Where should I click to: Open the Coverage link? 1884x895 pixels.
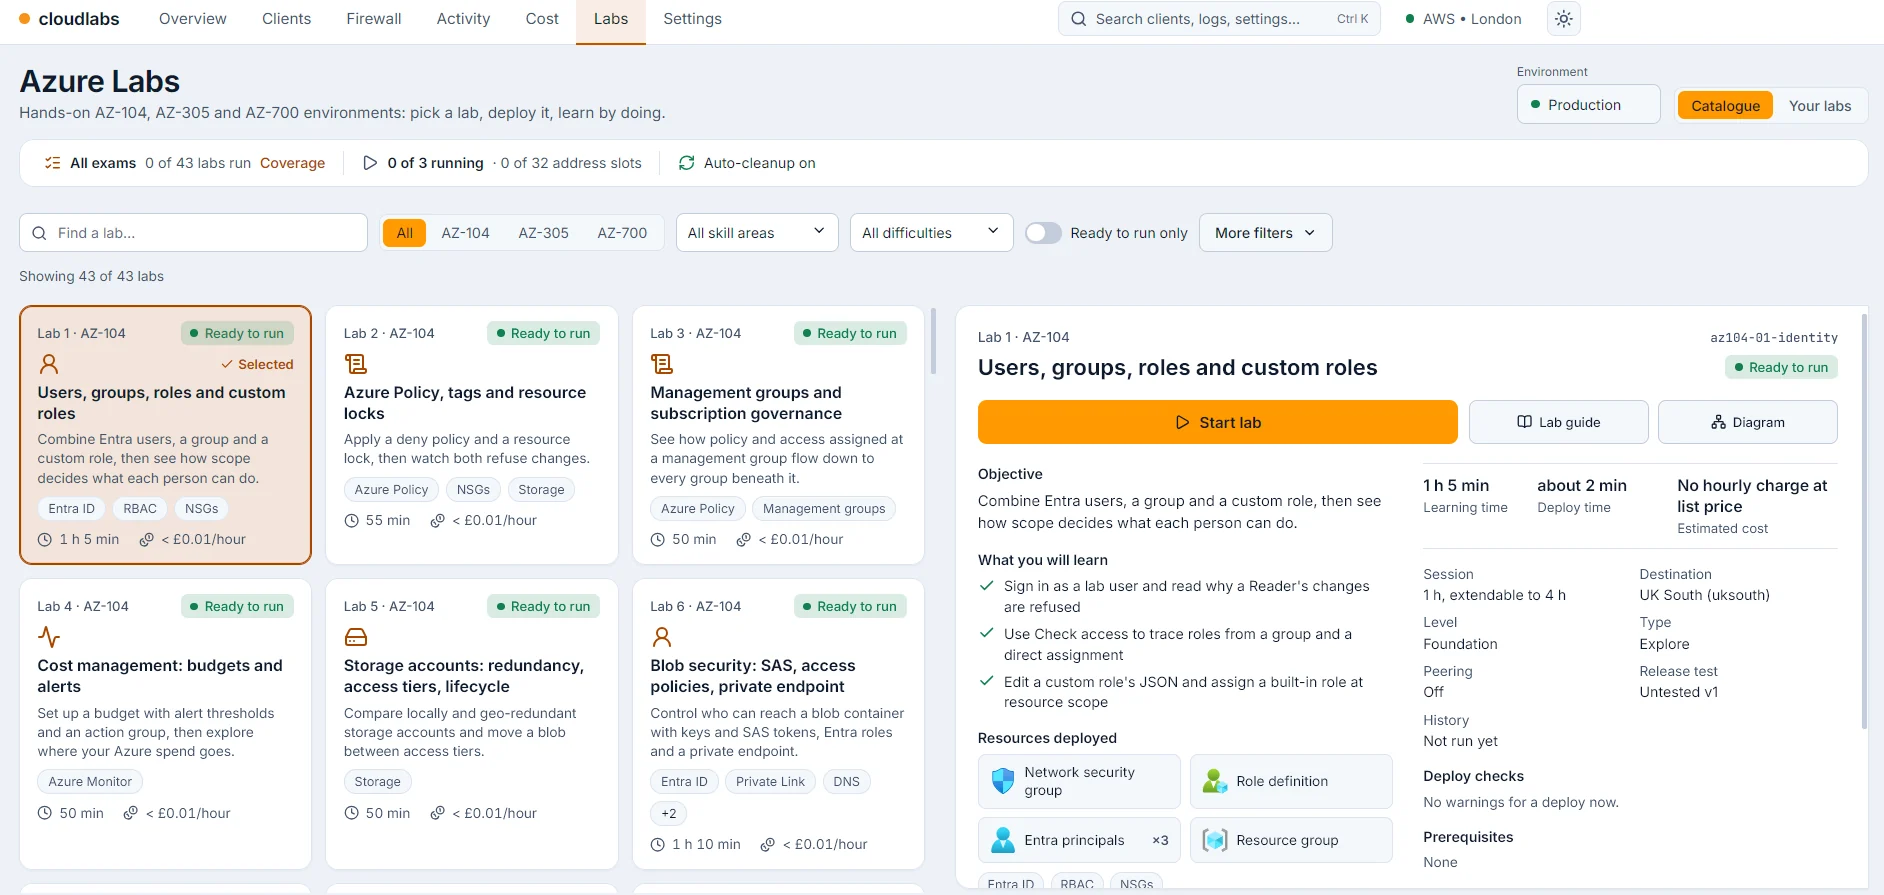292,163
